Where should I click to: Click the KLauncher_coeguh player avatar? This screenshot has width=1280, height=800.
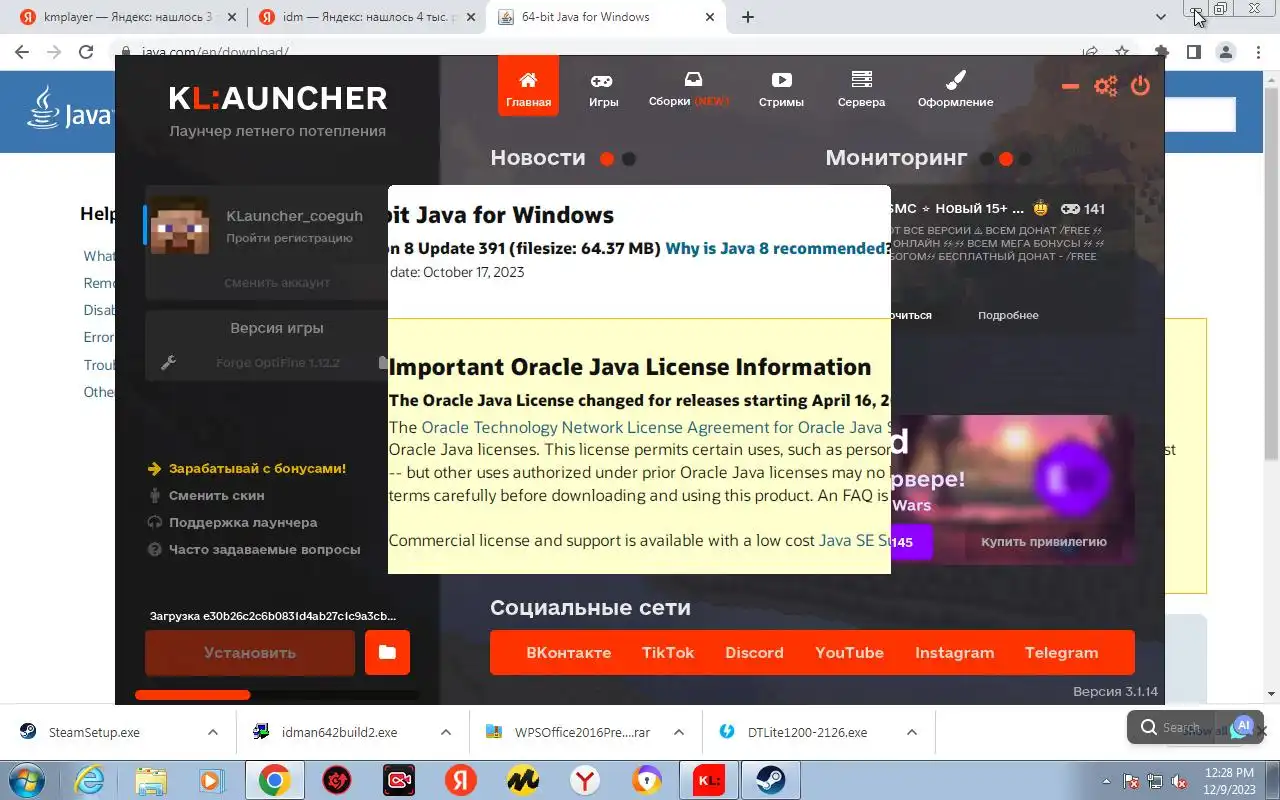180,227
